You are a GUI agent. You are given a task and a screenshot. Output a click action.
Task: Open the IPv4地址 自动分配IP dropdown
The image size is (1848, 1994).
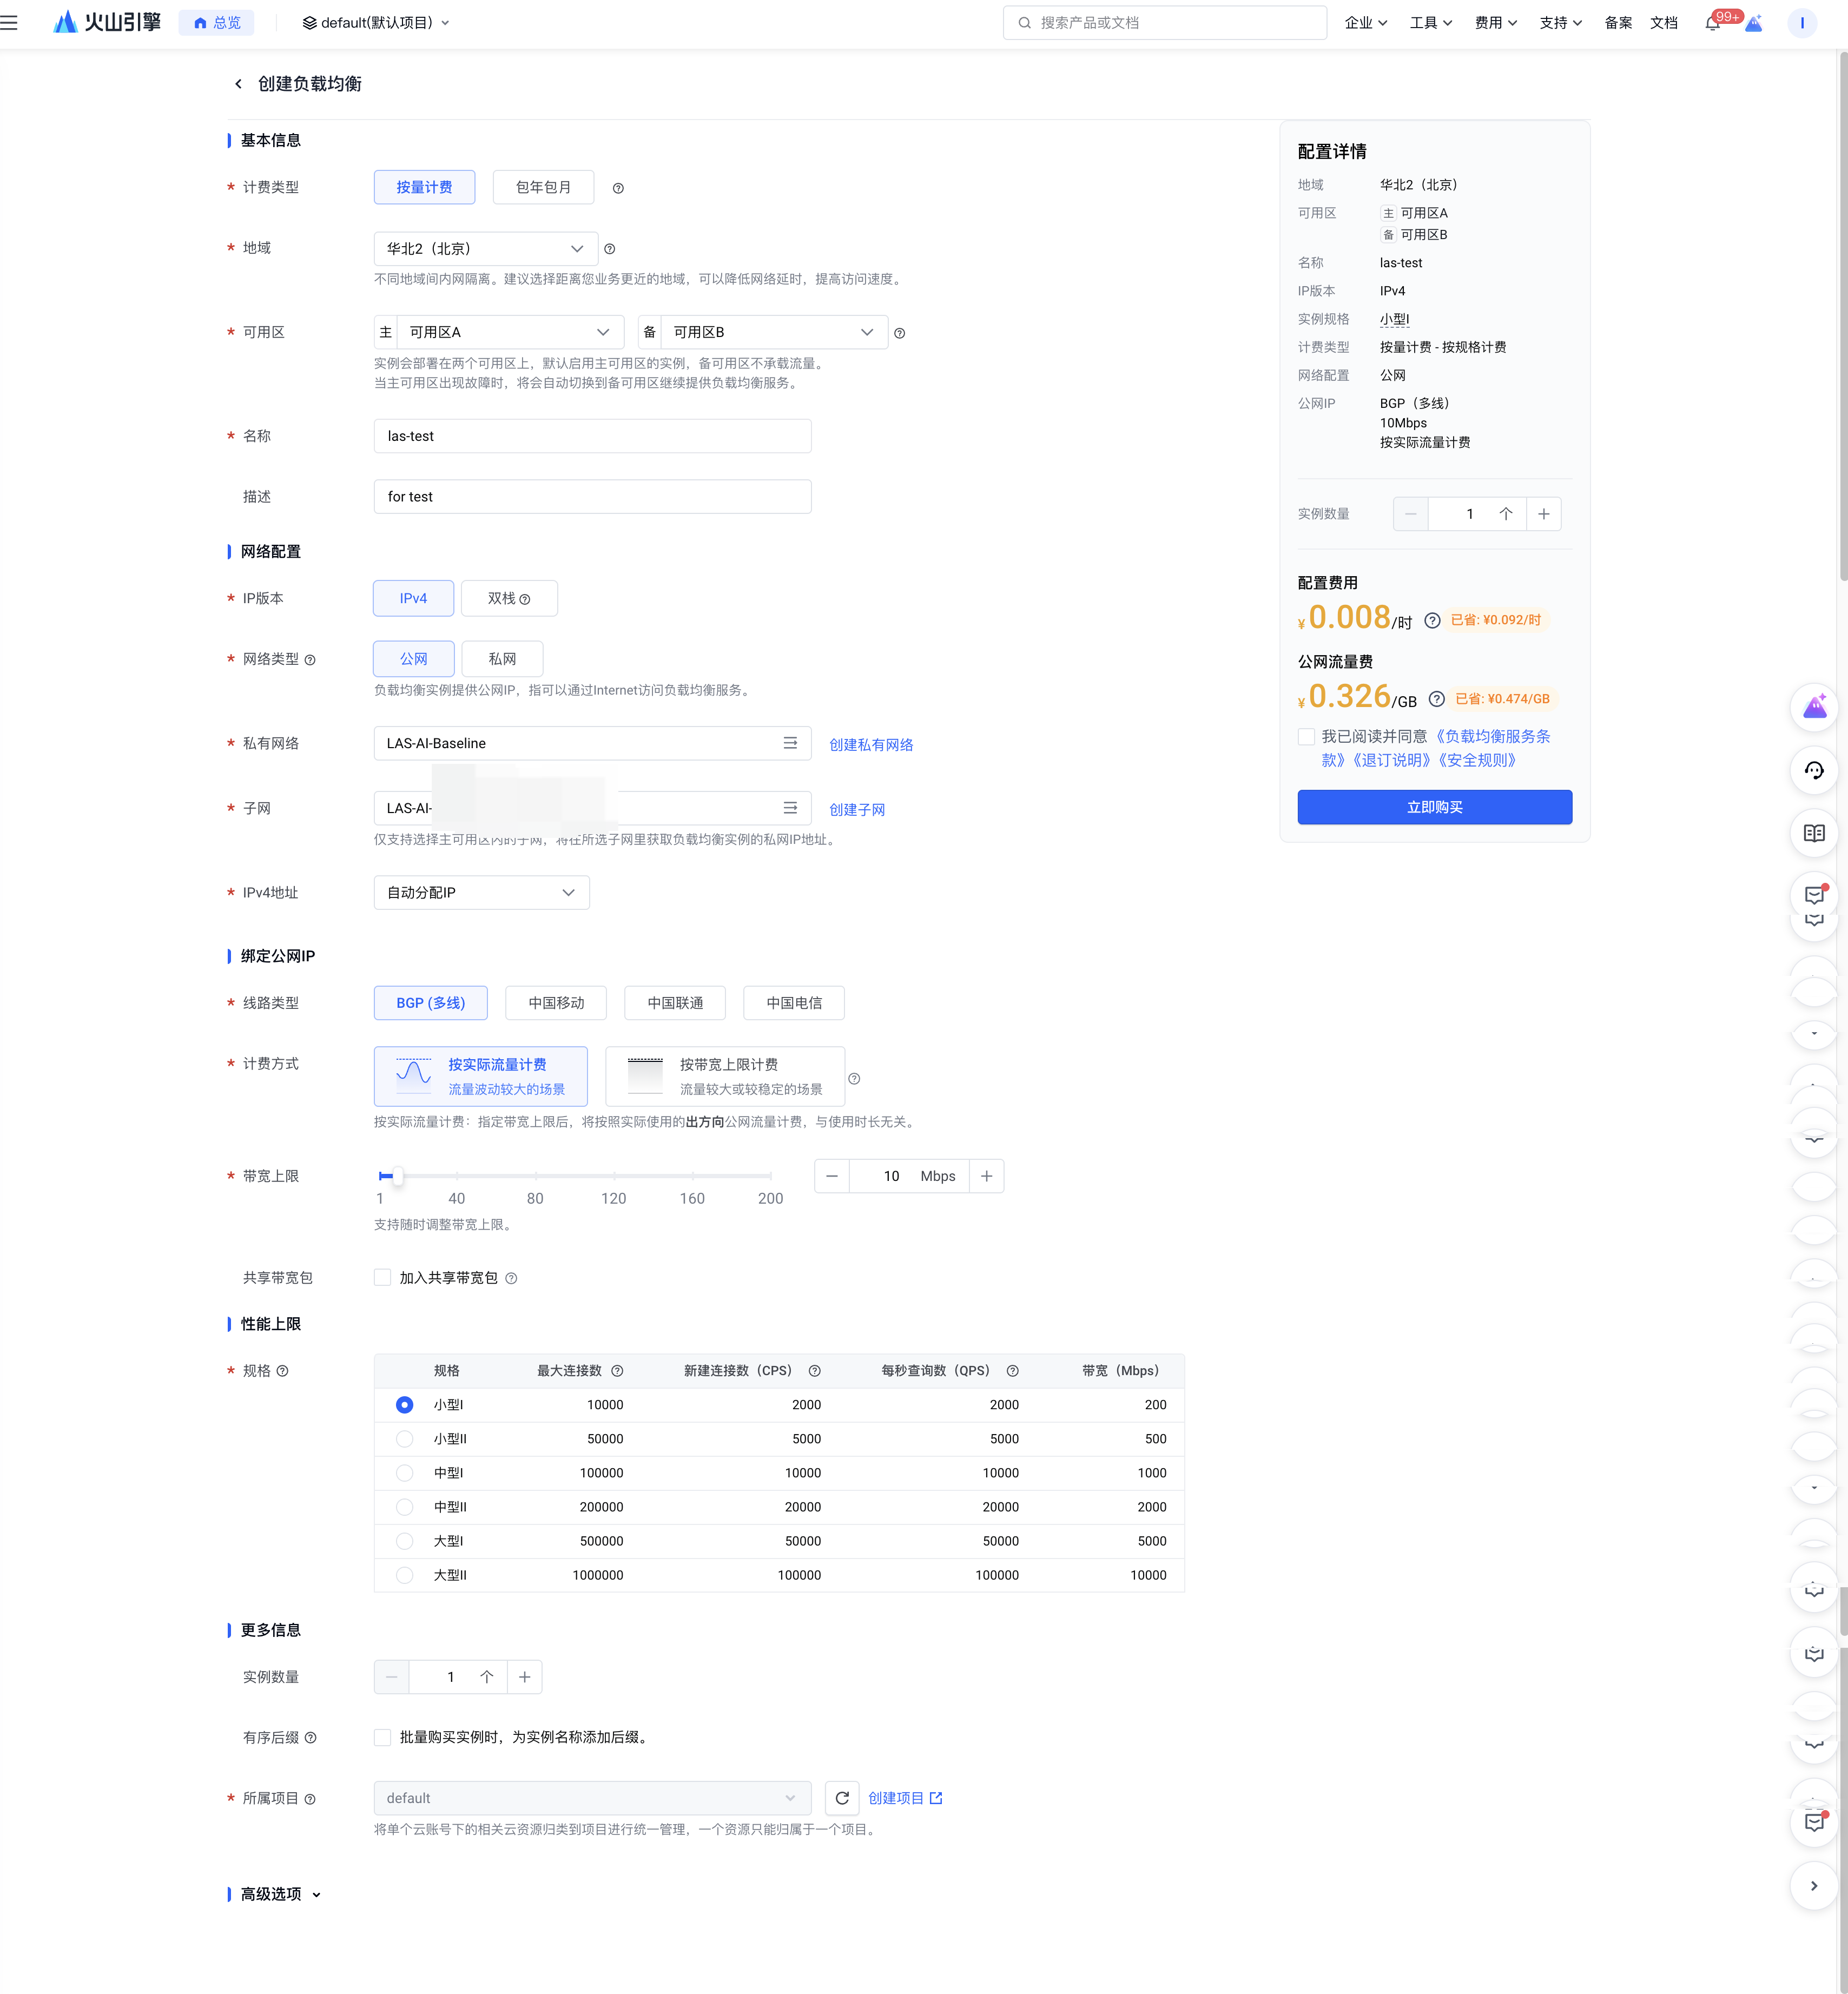point(481,892)
